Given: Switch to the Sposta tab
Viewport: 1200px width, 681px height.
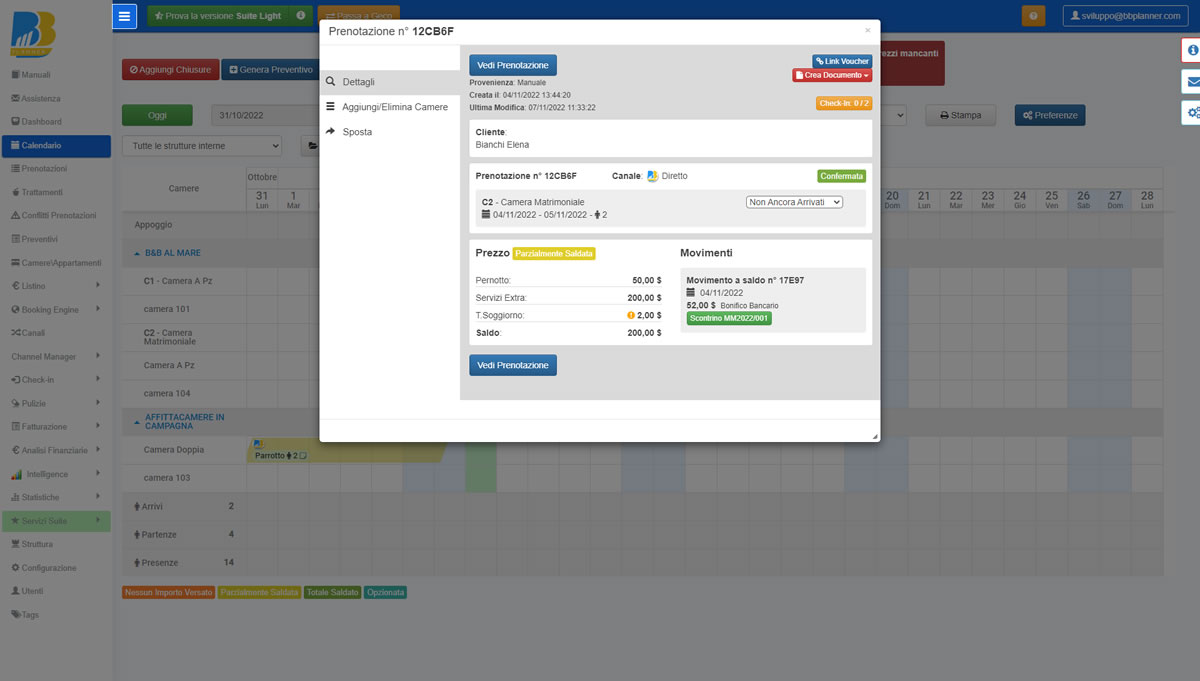Looking at the screenshot, I should 357,131.
